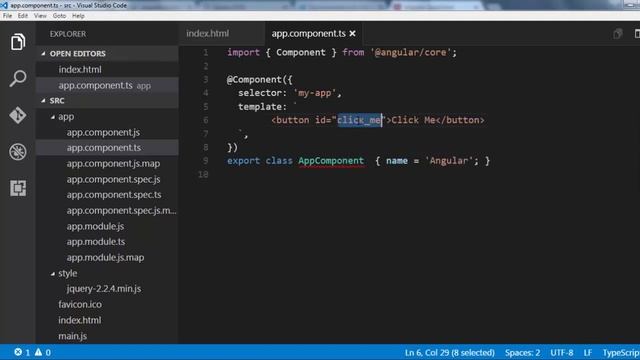Collapse the style folder
The width and height of the screenshot is (640, 360).
pos(53,273)
